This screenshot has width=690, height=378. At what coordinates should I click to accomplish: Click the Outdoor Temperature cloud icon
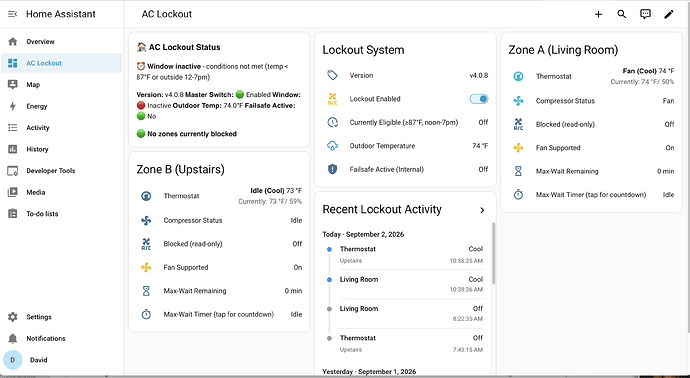[x=332, y=146]
